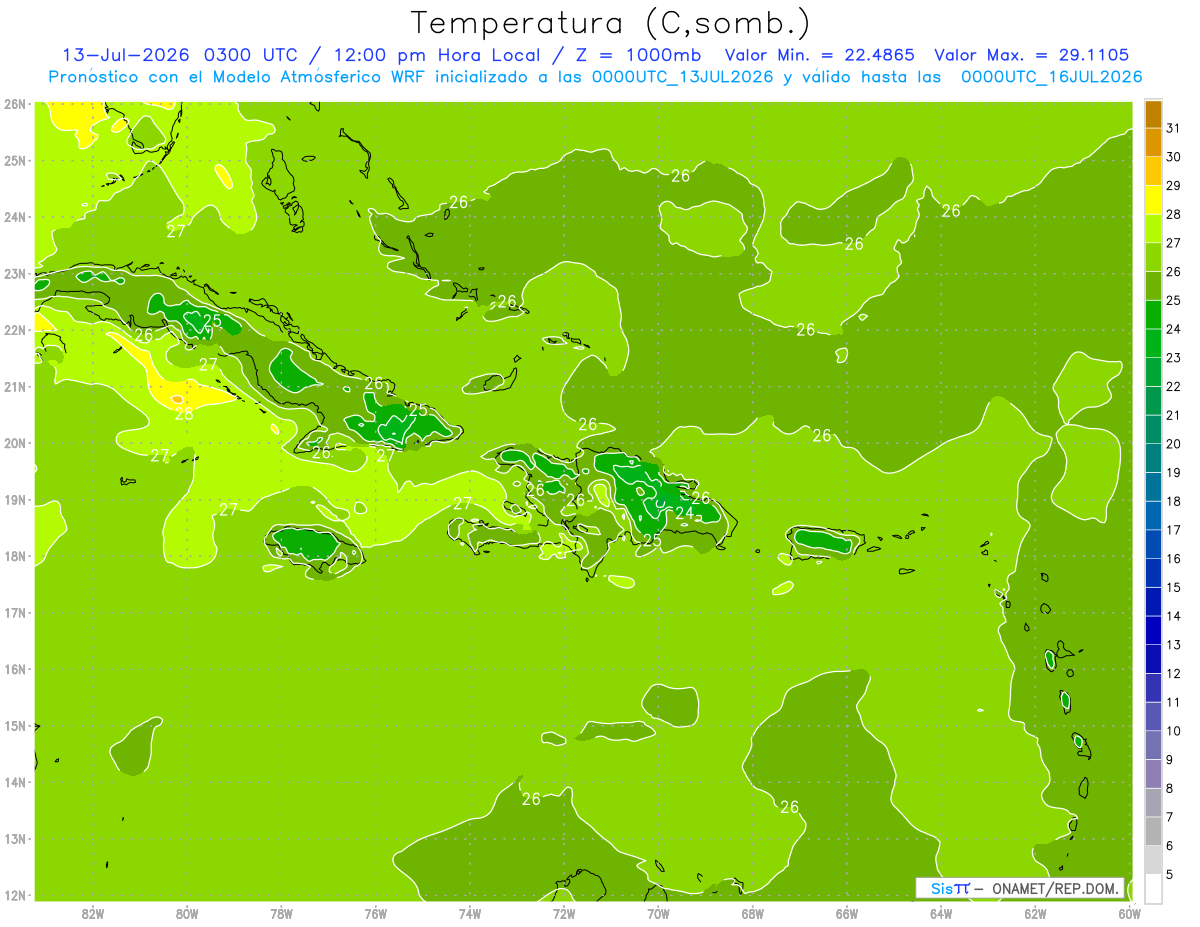Select the orange-brown top swatch of color scale
The width and height of the screenshot is (1200, 927).
pyautogui.click(x=1153, y=114)
